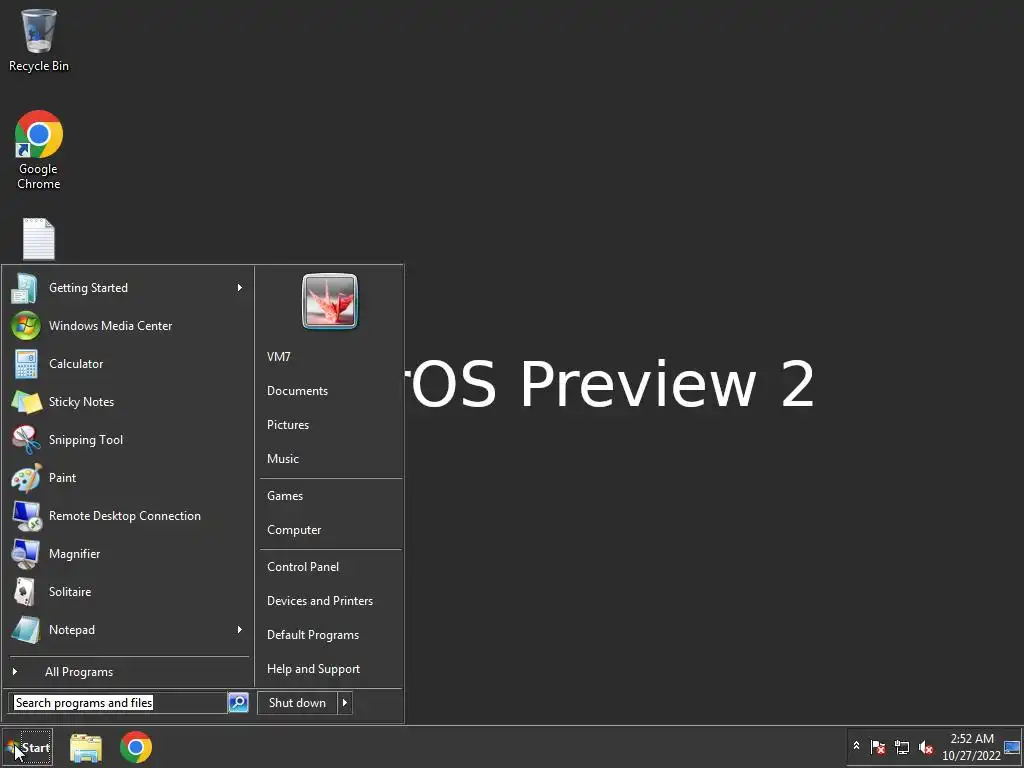Open the Getting Started icon in Start menu
The width and height of the screenshot is (1024, 768).
click(x=25, y=288)
